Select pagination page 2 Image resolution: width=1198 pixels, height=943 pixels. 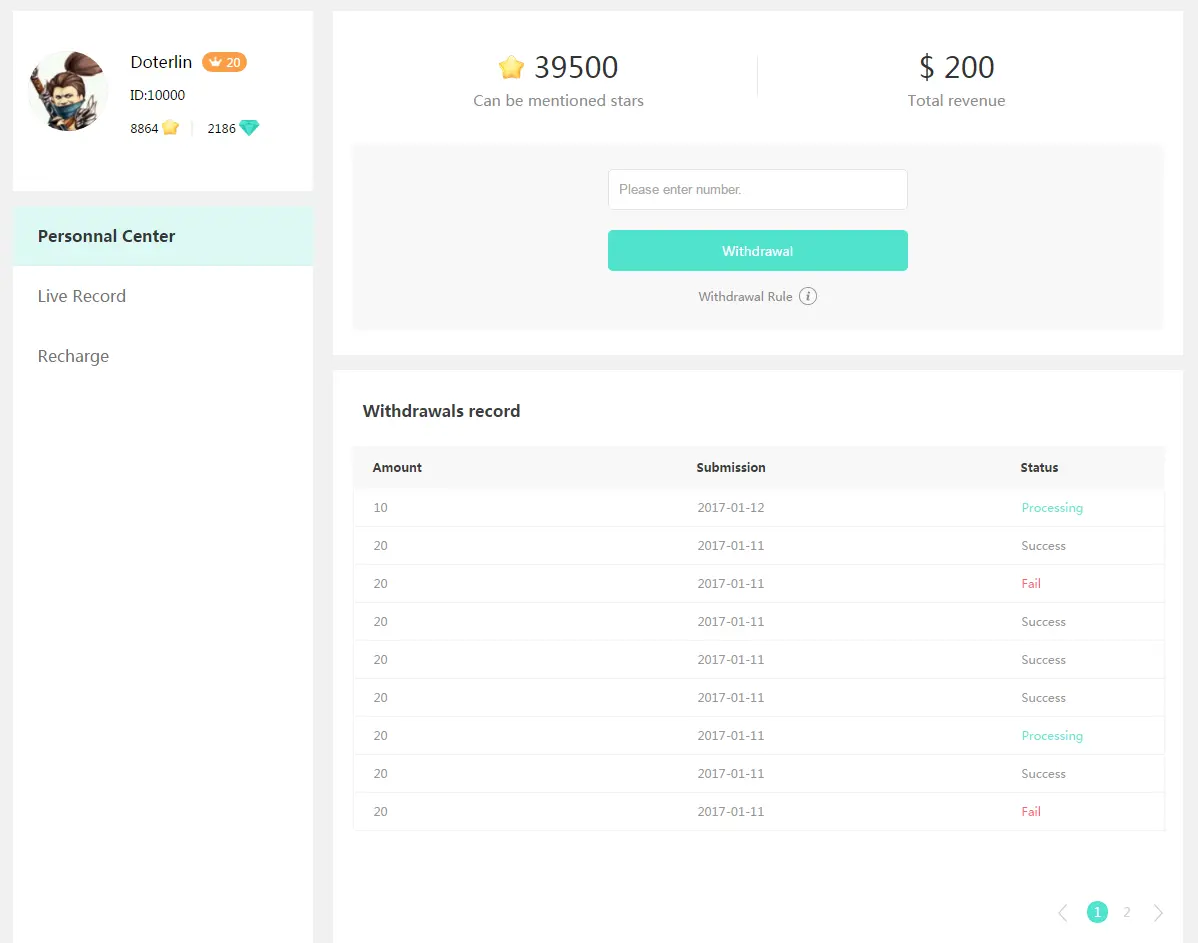tap(1127, 912)
